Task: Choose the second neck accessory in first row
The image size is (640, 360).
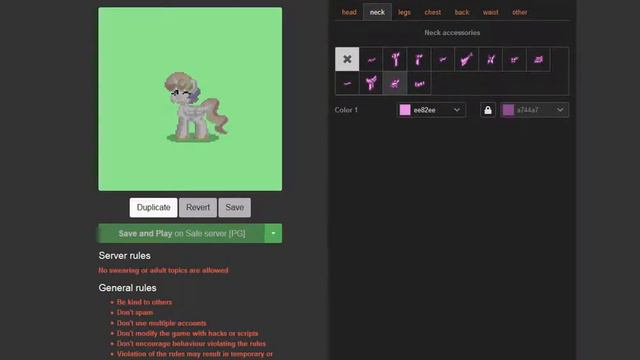Action: tap(371, 59)
